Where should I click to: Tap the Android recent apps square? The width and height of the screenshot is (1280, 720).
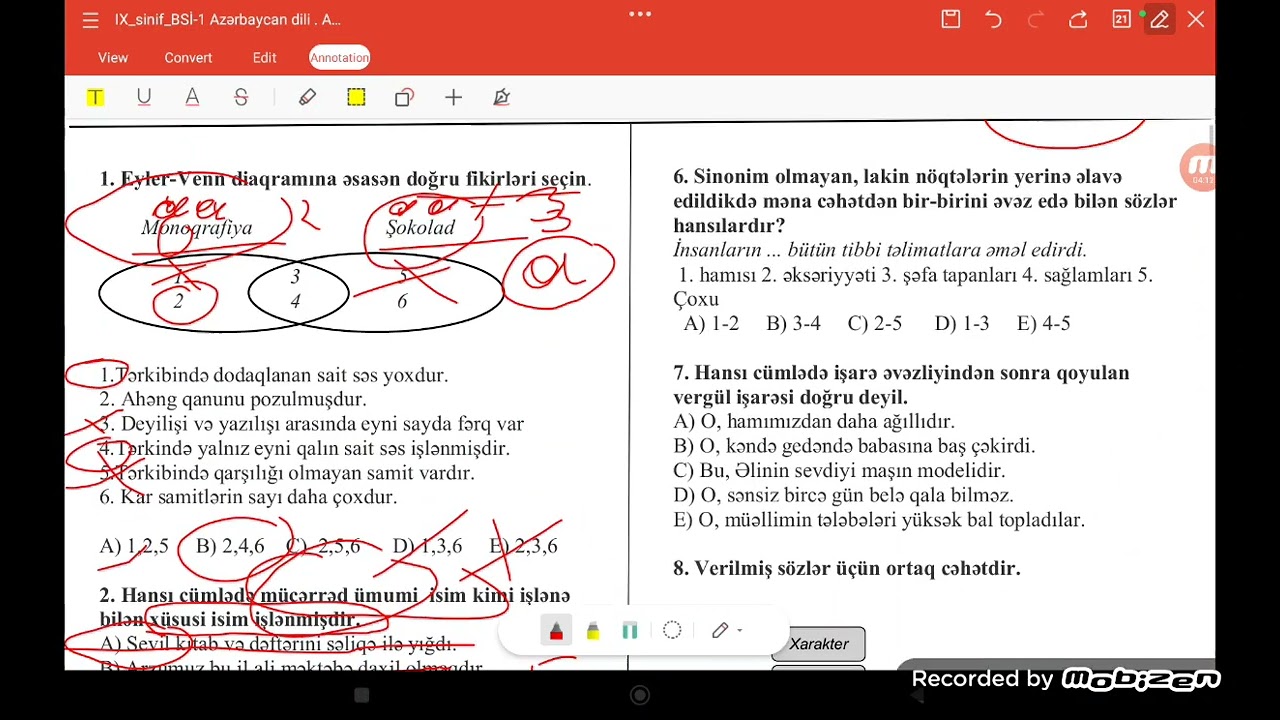(362, 695)
